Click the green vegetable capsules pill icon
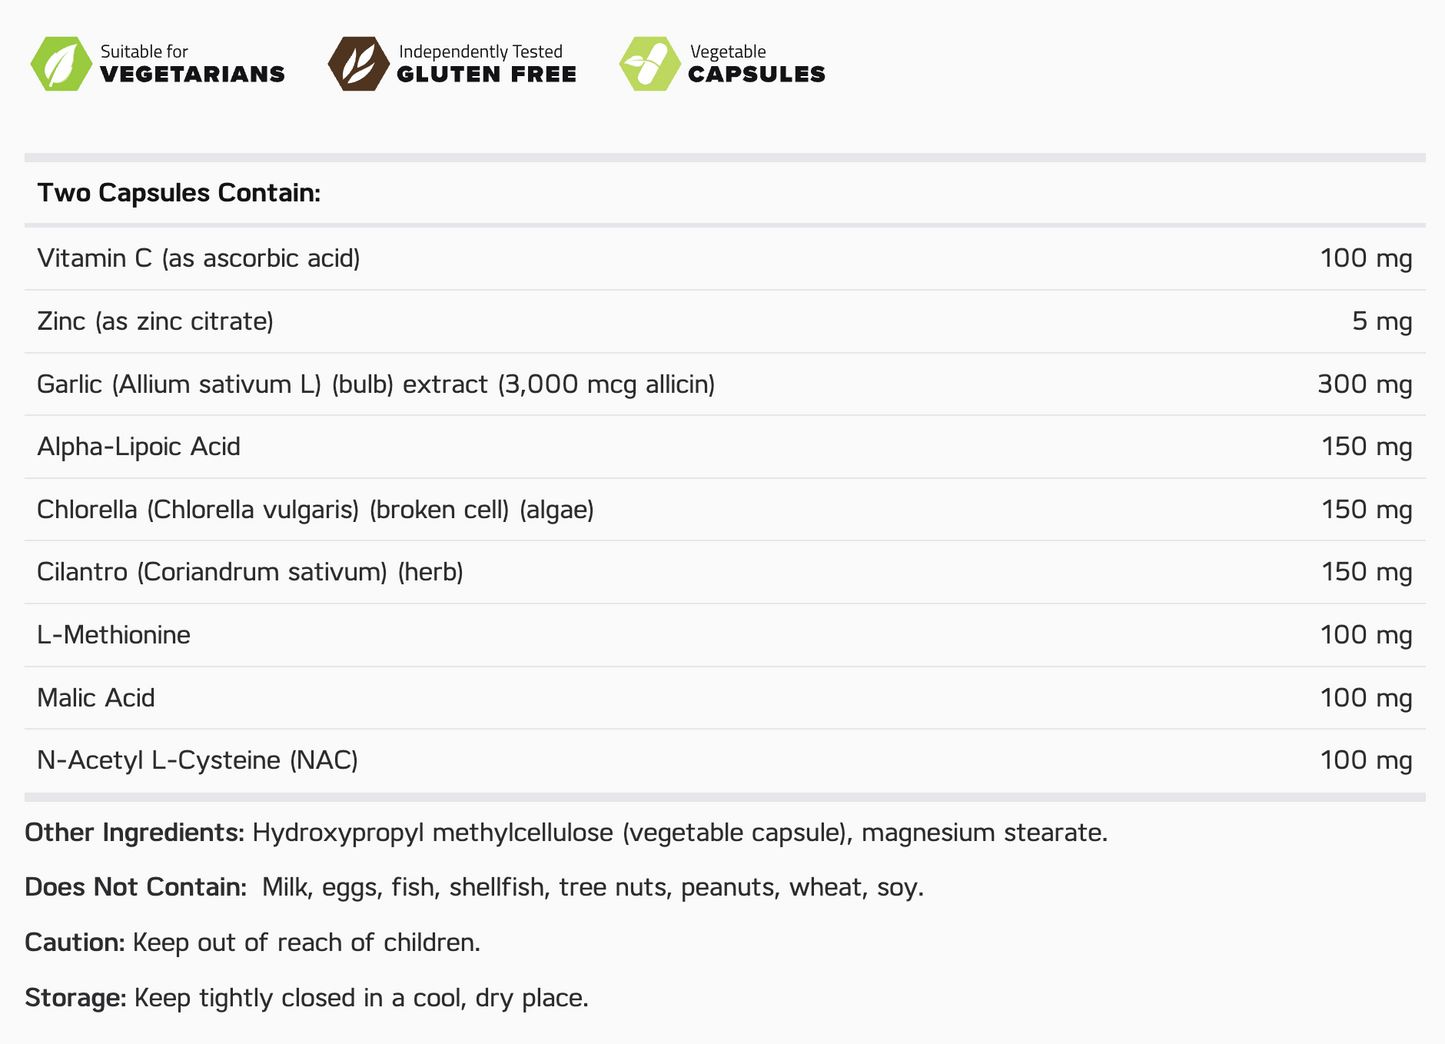Screen dimensions: 1445x1044 [650, 64]
